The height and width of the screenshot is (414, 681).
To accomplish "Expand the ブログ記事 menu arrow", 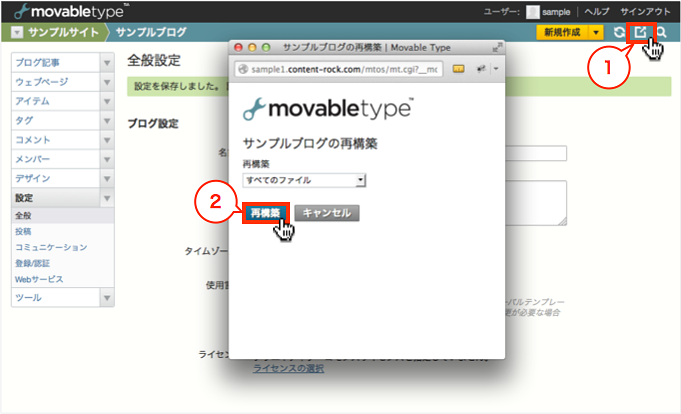I will point(107,63).
